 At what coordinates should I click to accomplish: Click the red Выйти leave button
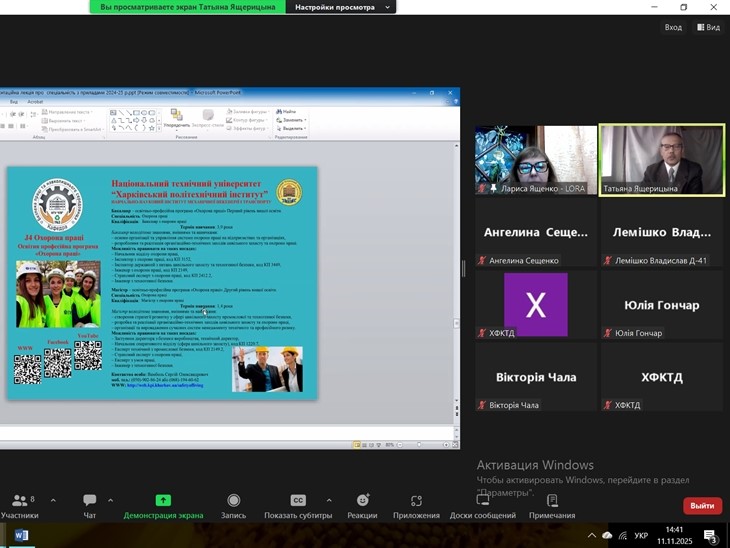(x=702, y=506)
